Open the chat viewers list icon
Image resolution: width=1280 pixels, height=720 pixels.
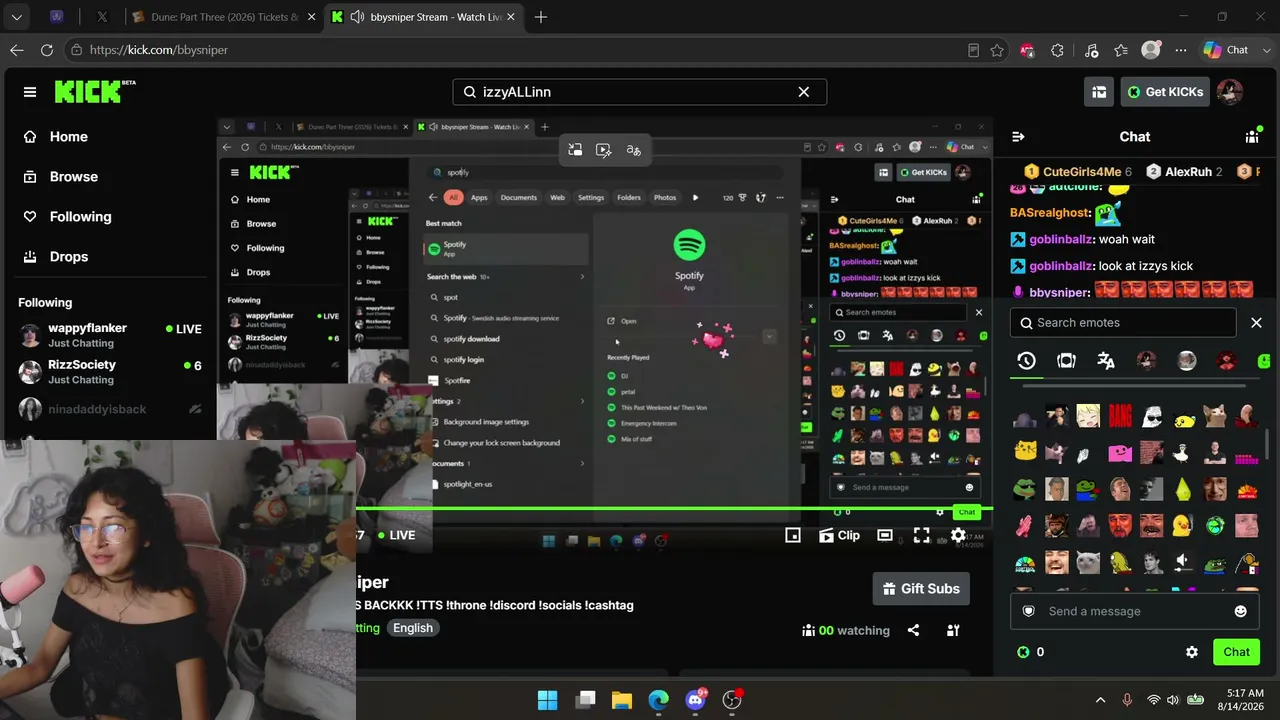[1252, 137]
